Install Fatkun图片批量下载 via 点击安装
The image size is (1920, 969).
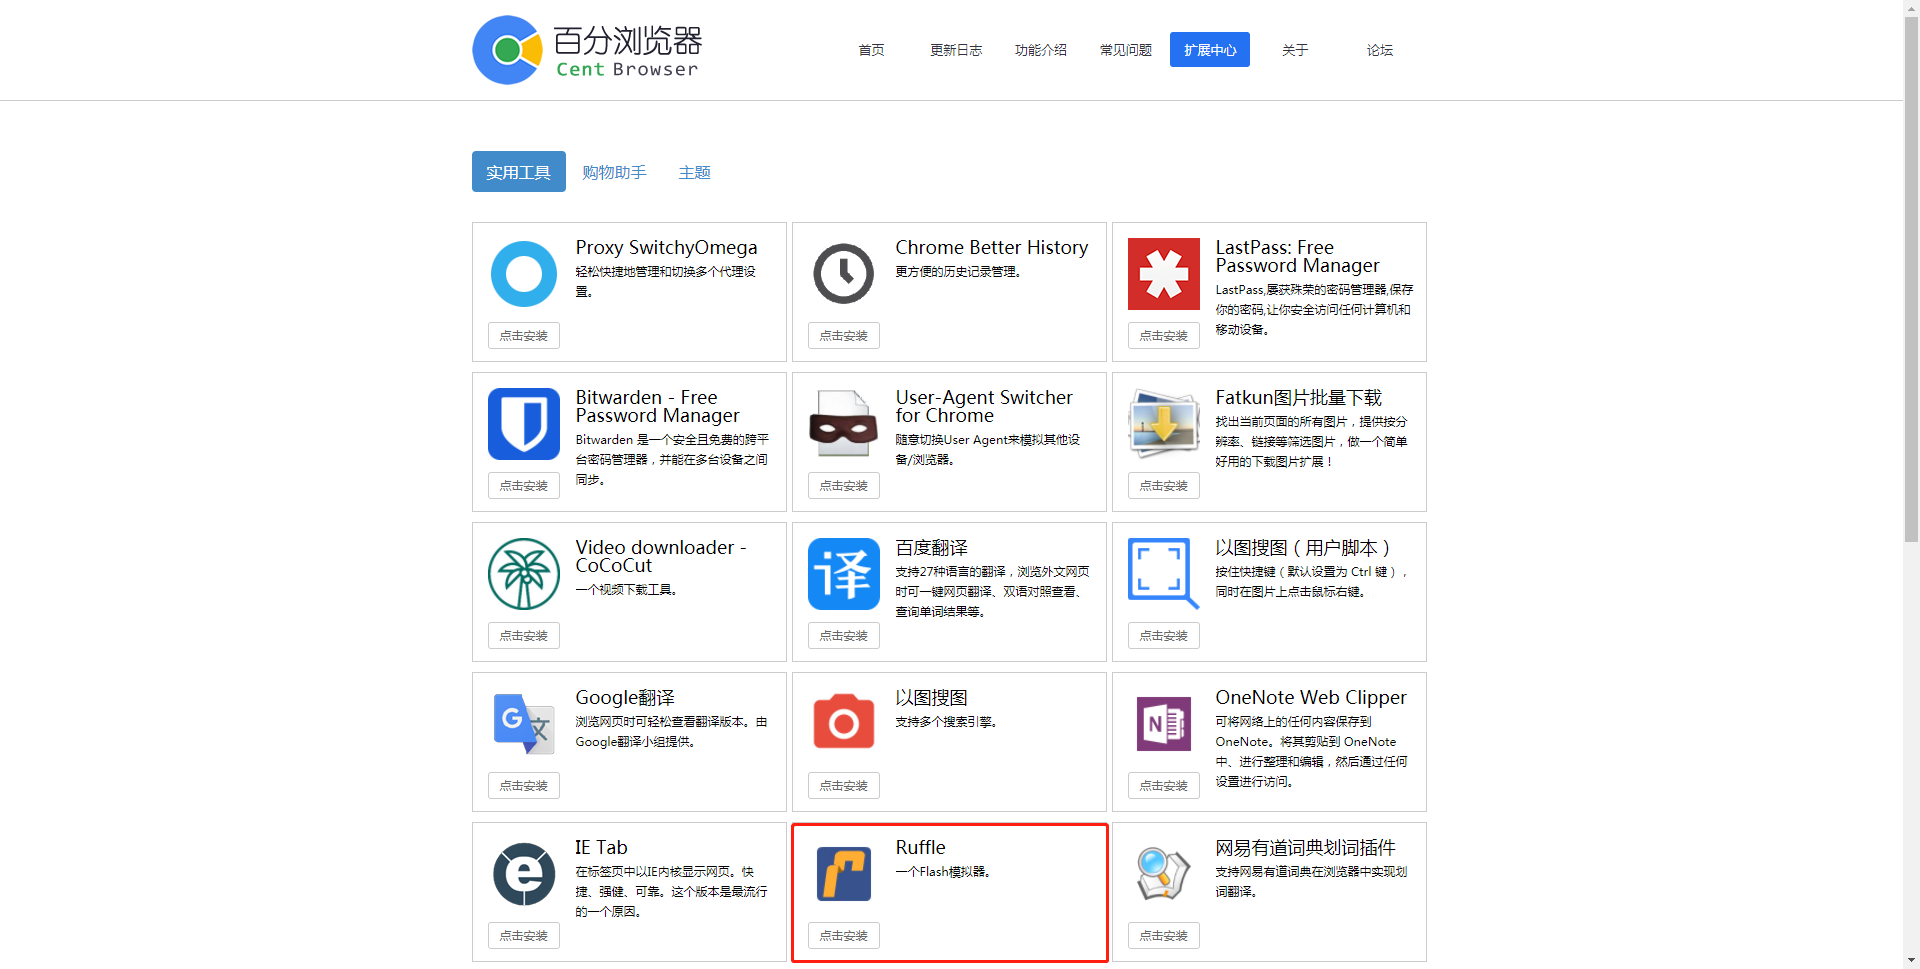pos(1164,486)
